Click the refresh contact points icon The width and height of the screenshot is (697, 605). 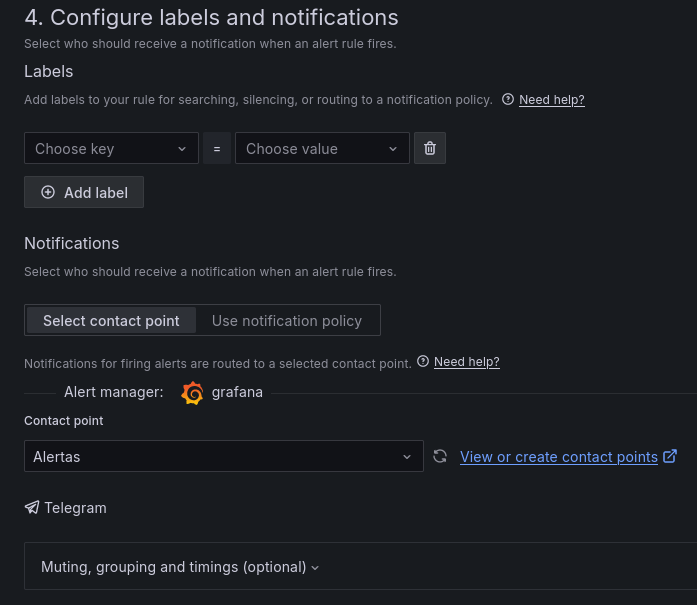(x=440, y=457)
